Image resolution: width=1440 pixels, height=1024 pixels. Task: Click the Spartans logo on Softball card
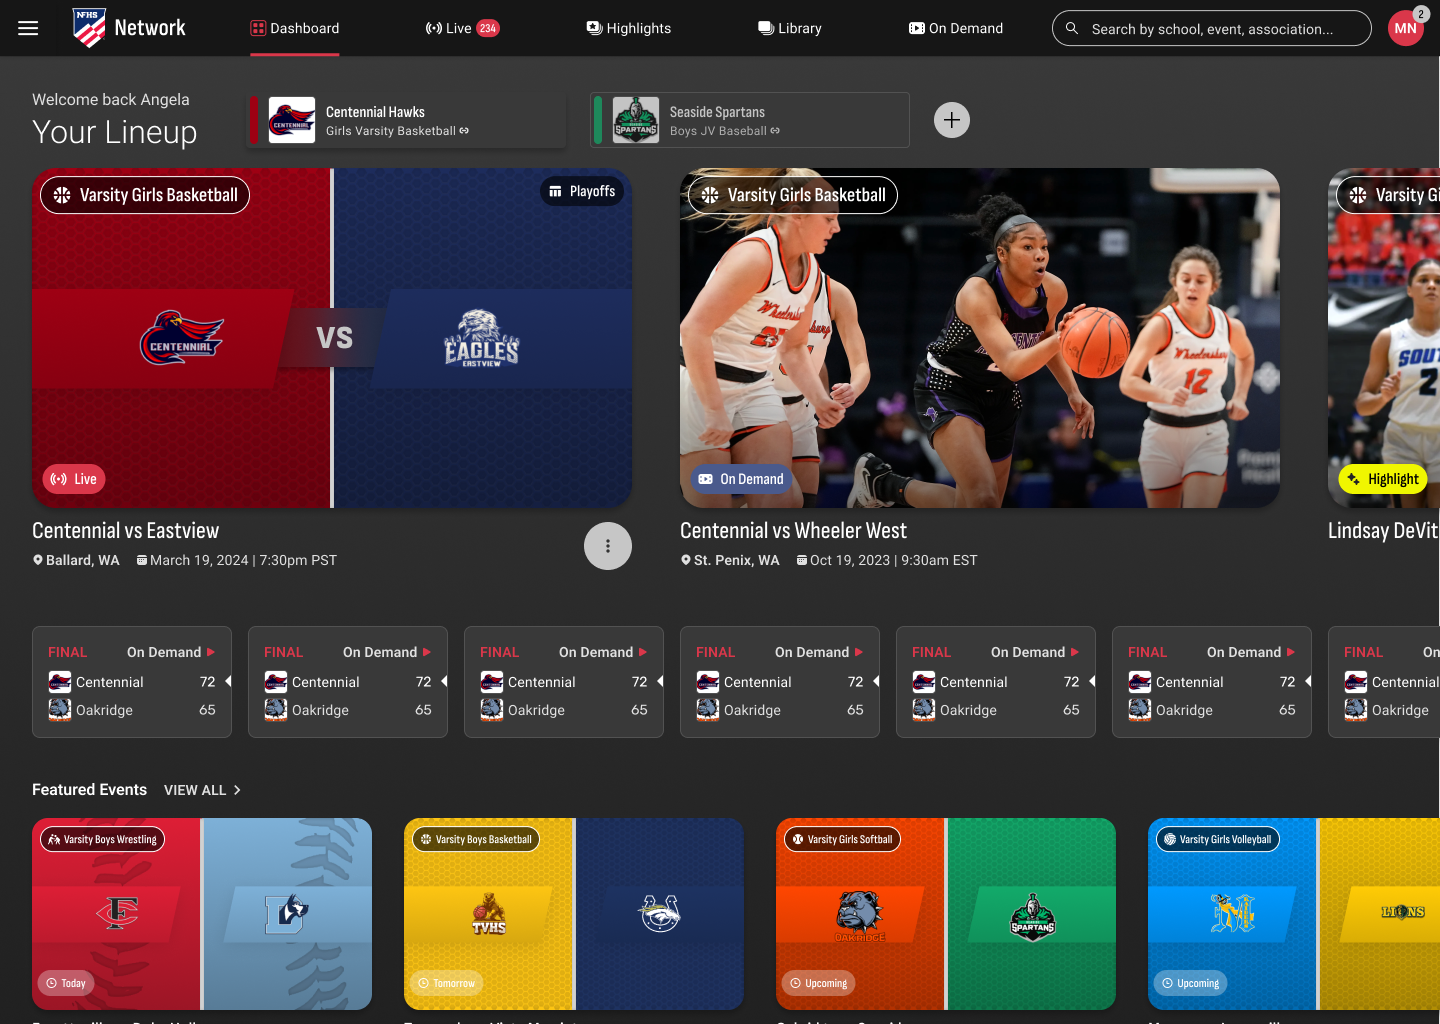[x=1033, y=915]
